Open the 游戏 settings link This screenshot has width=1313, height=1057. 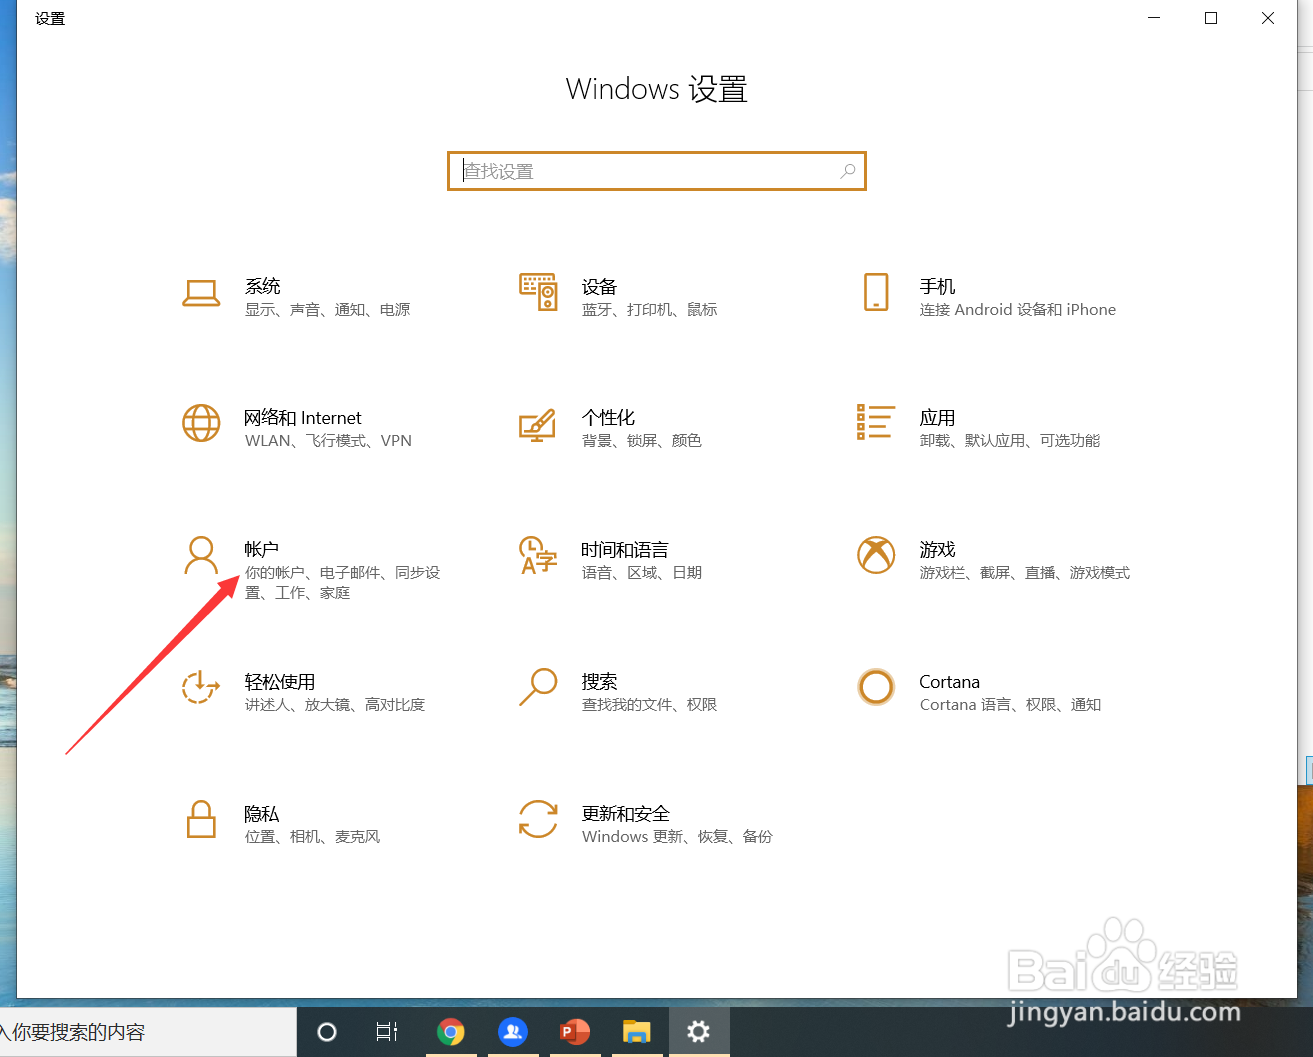pyautogui.click(x=938, y=550)
